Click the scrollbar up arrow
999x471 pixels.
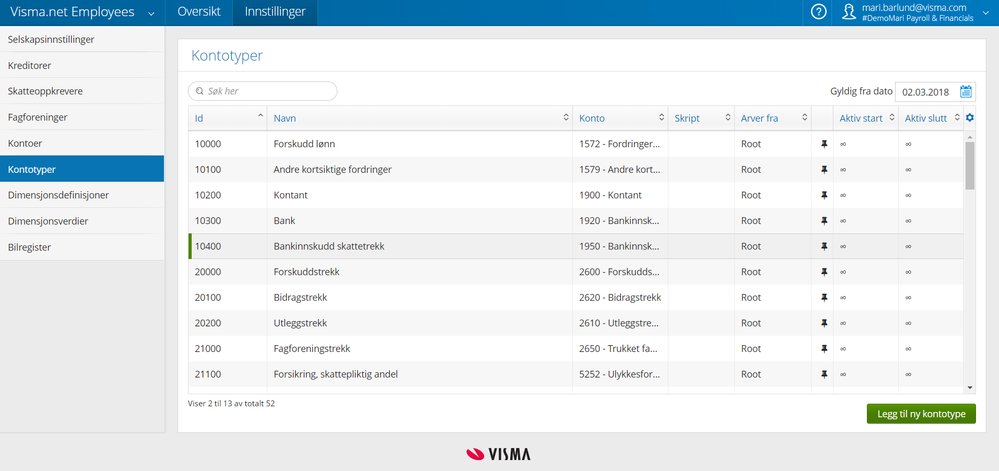click(x=970, y=136)
